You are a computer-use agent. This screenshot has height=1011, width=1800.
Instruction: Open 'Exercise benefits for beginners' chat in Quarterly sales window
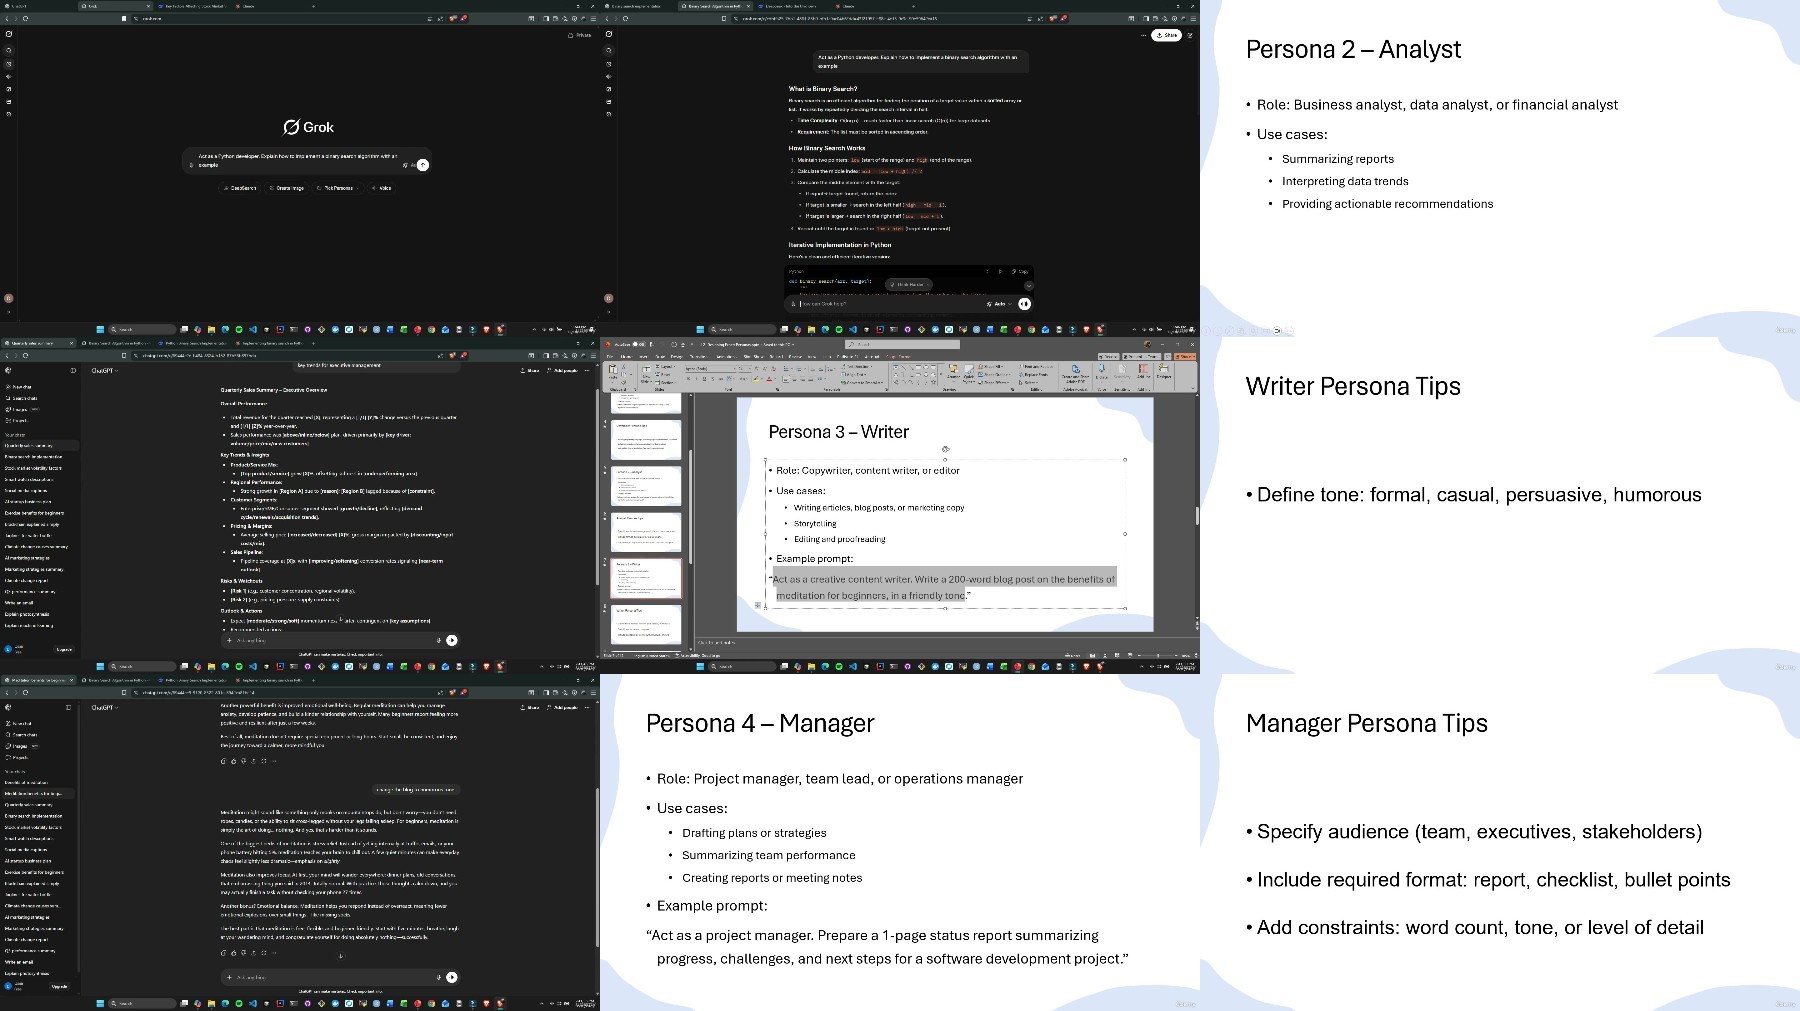tap(35, 513)
